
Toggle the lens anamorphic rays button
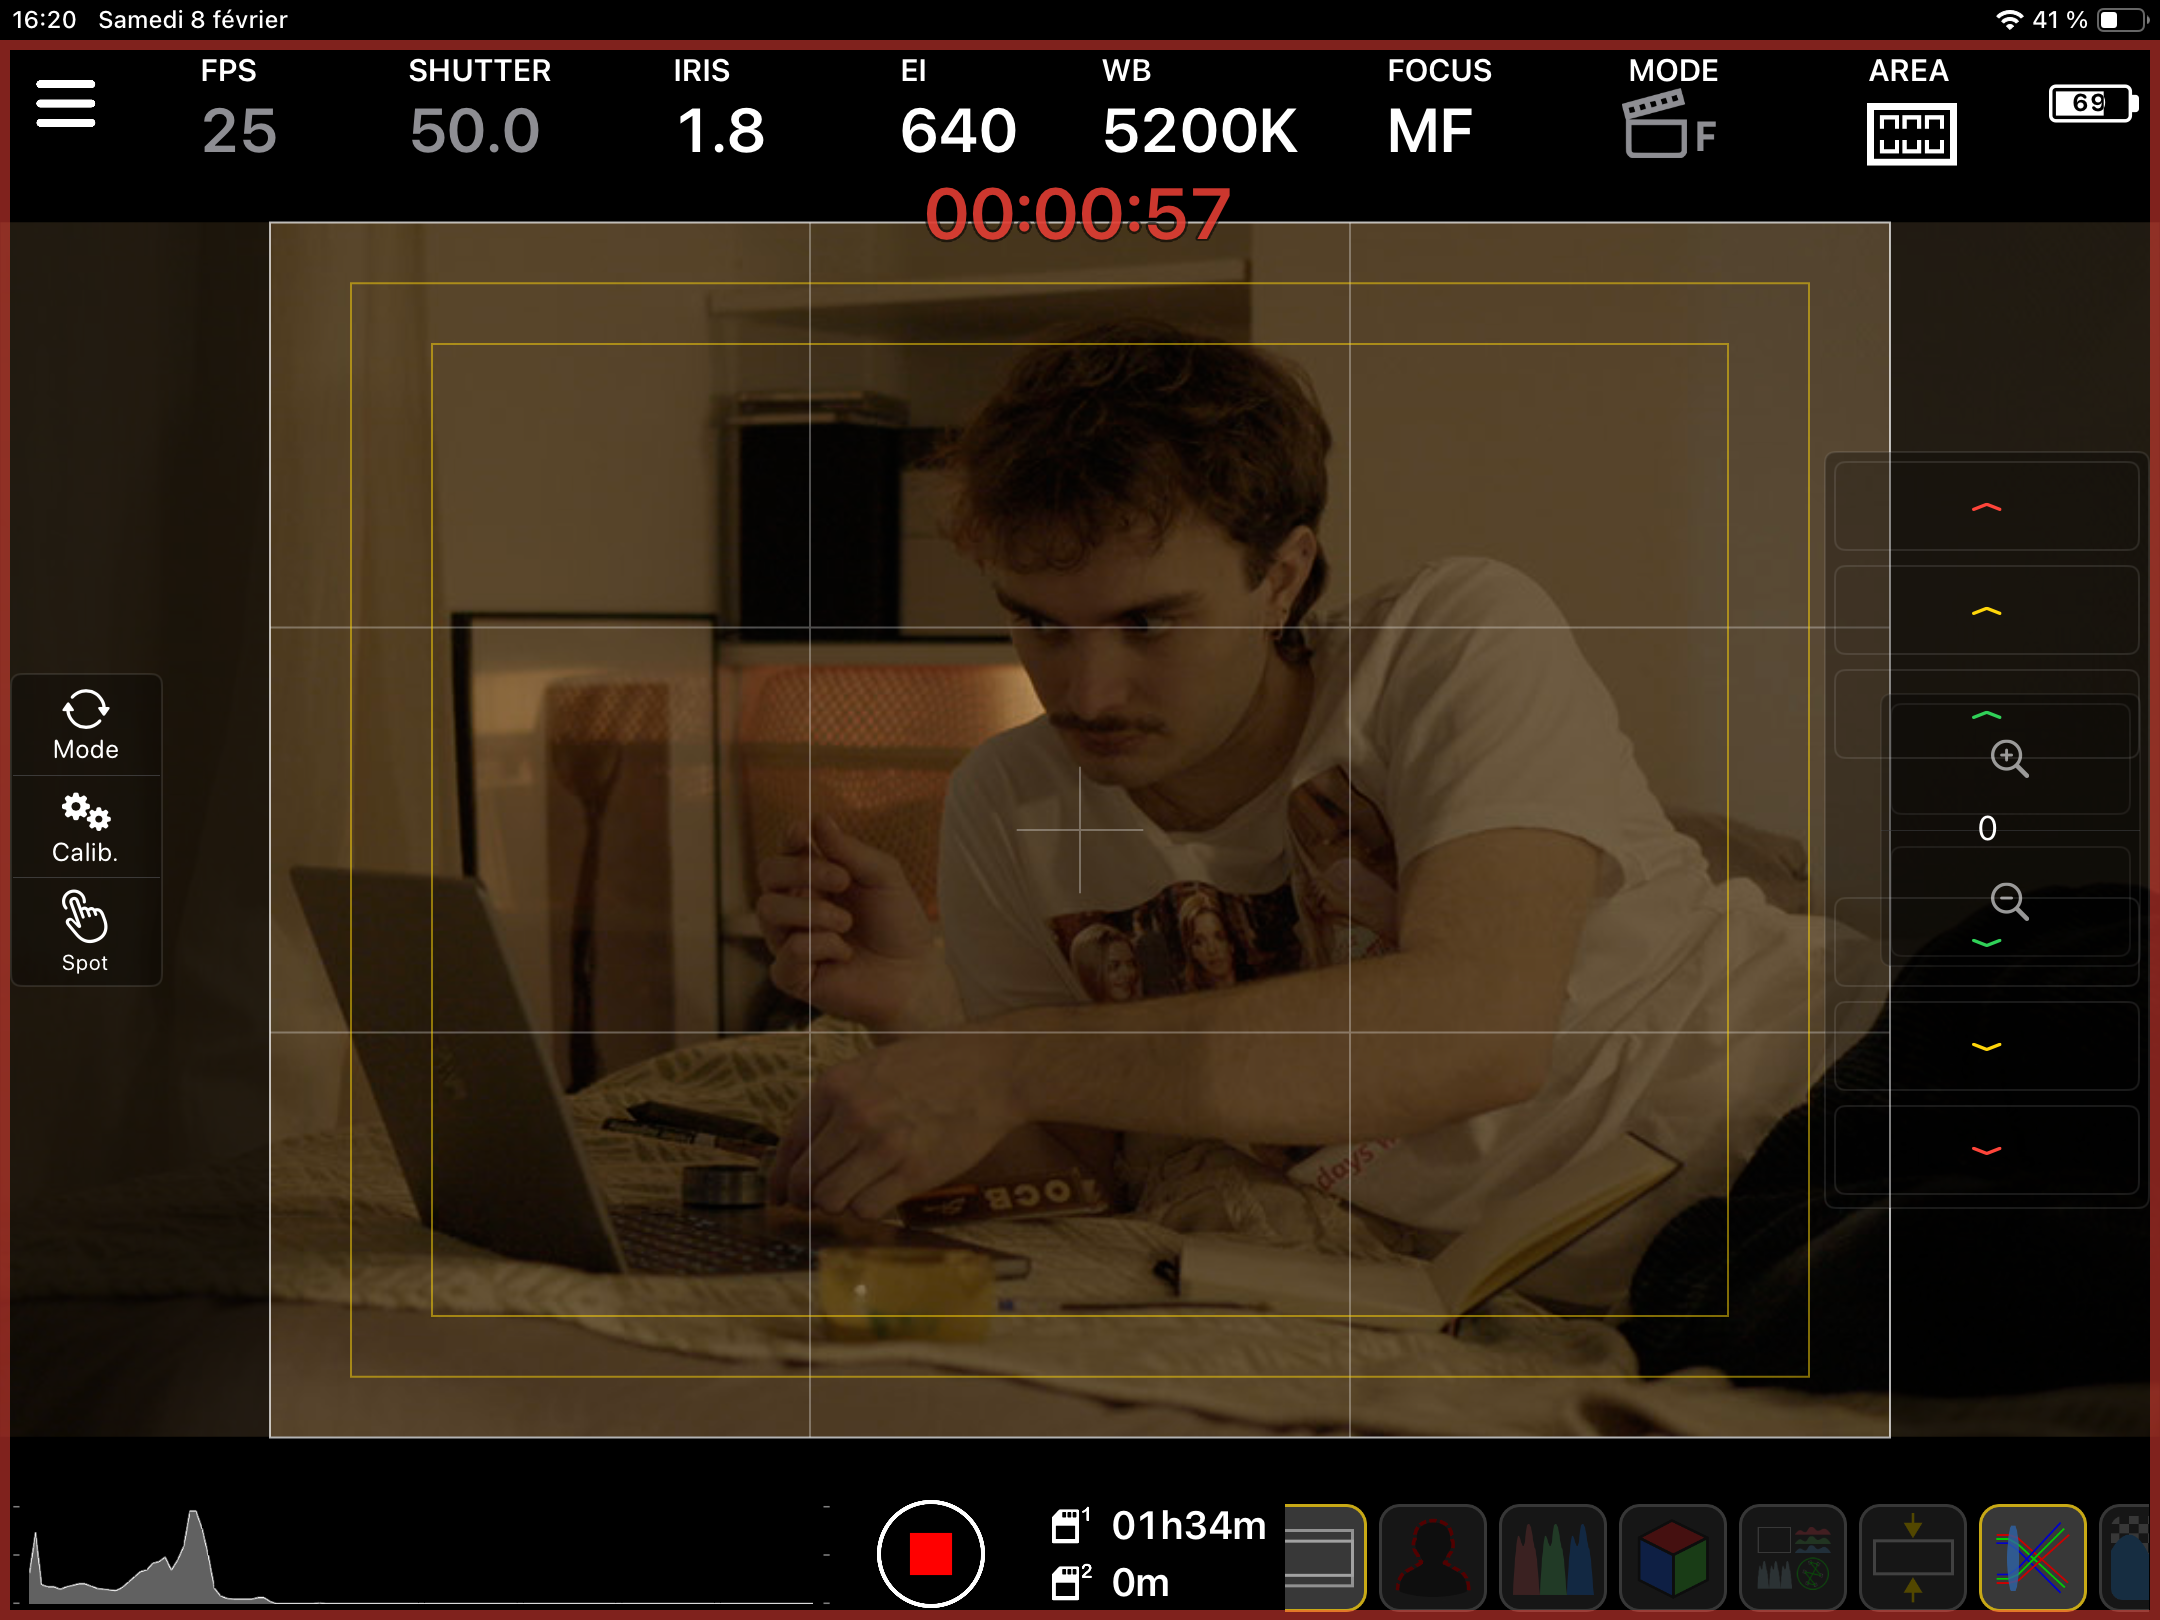2032,1557
